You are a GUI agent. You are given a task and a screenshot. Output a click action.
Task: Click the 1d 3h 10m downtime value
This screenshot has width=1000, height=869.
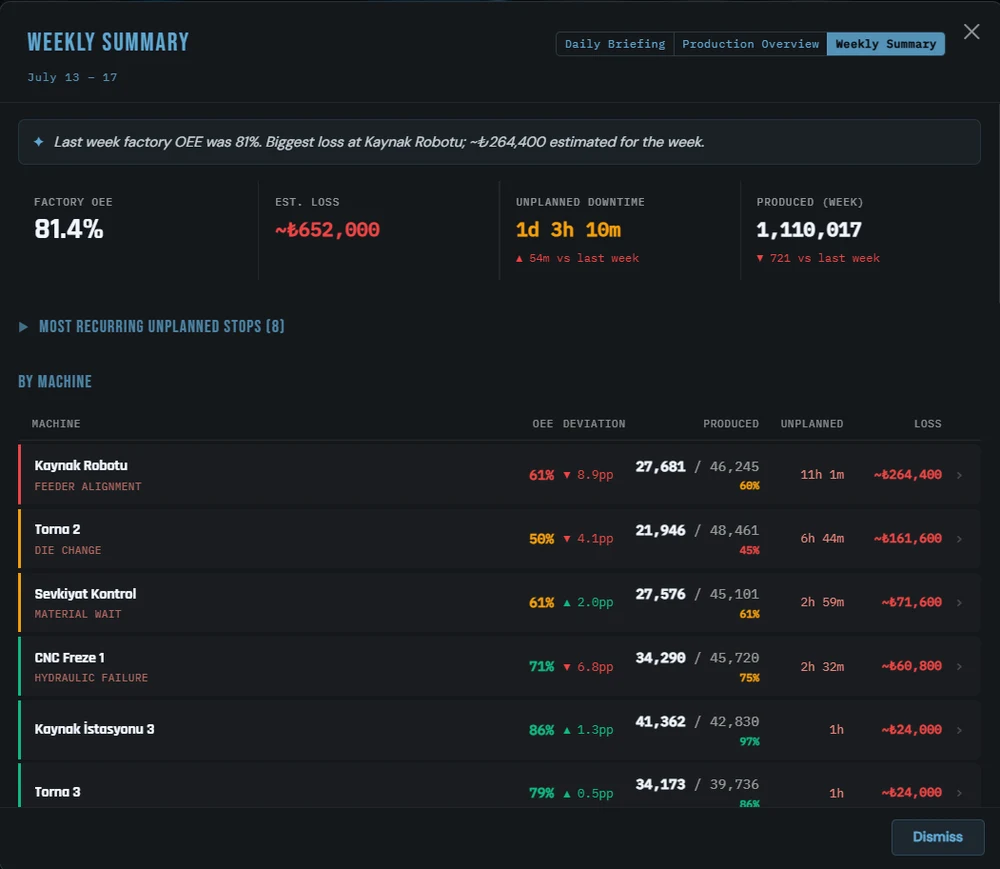(x=568, y=230)
